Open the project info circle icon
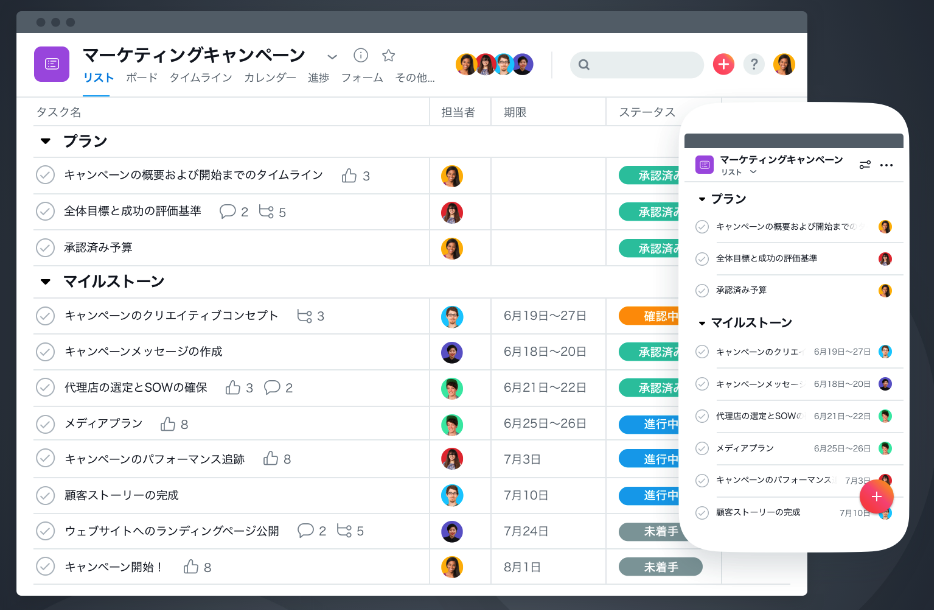The height and width of the screenshot is (610, 934). (361, 55)
